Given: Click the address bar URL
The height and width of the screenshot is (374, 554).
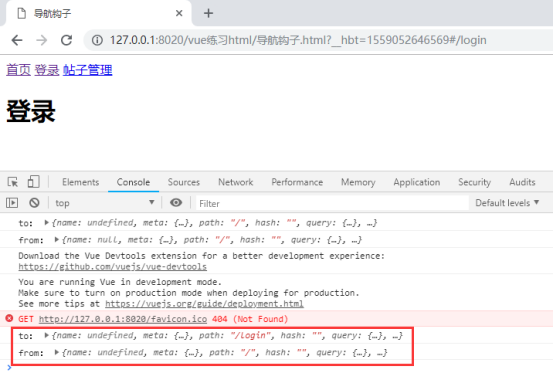Looking at the screenshot, I should tap(298, 40).
